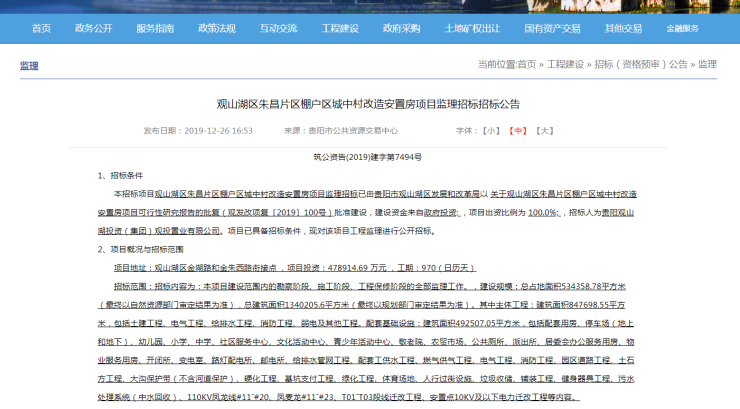Image resolution: width=740 pixels, height=409 pixels.
Task: Click the announcement title 观山湖区朱昌片区棚户区
Action: tap(369, 103)
